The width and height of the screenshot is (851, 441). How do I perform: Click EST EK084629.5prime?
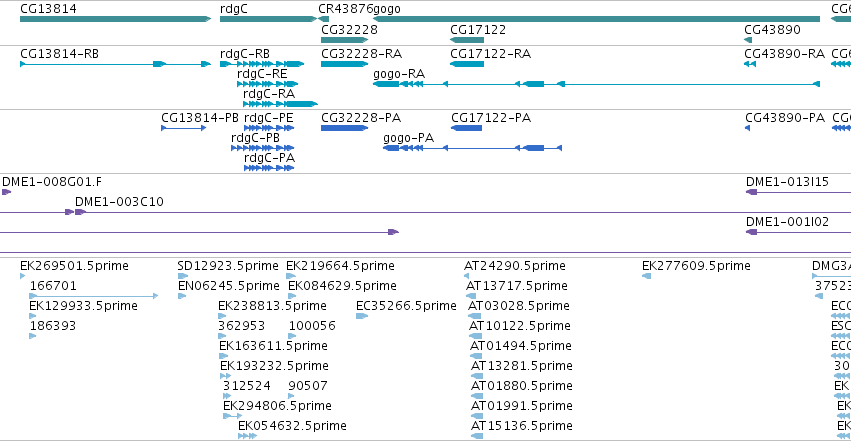292,296
